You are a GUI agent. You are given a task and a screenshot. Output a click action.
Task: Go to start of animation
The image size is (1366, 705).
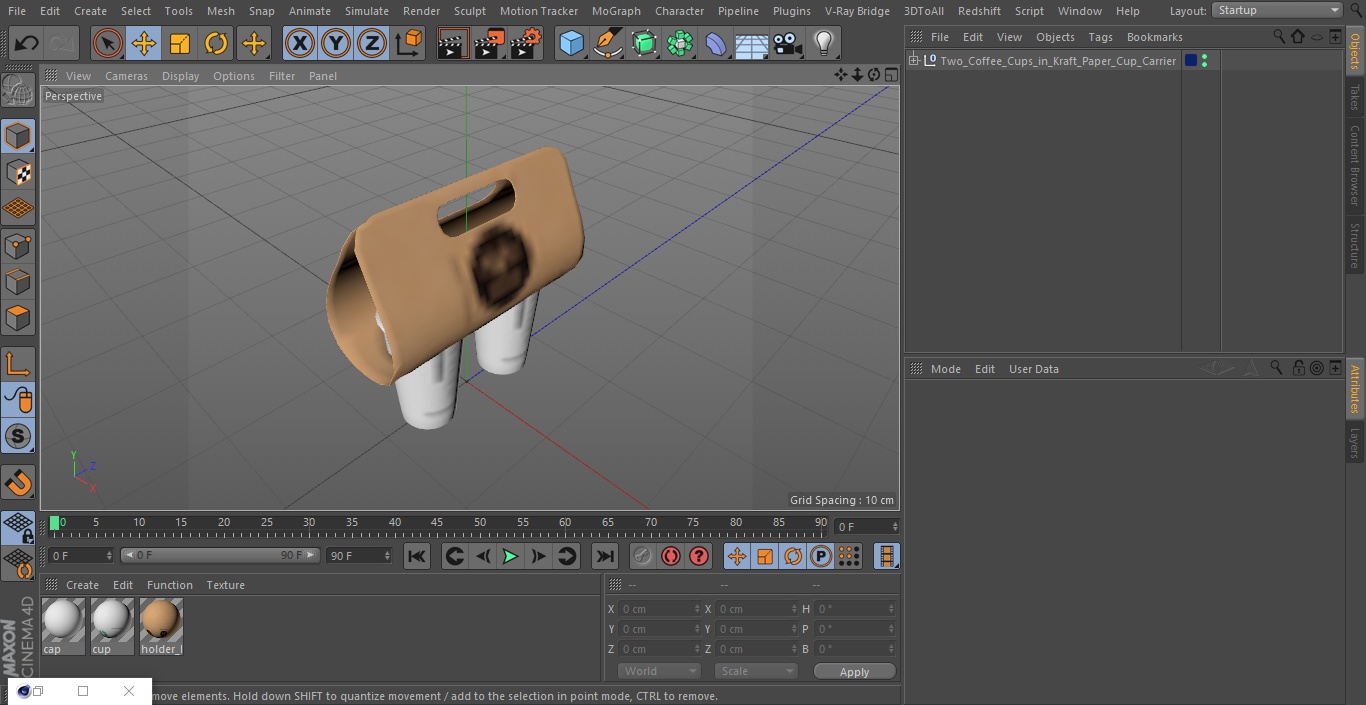[x=417, y=556]
